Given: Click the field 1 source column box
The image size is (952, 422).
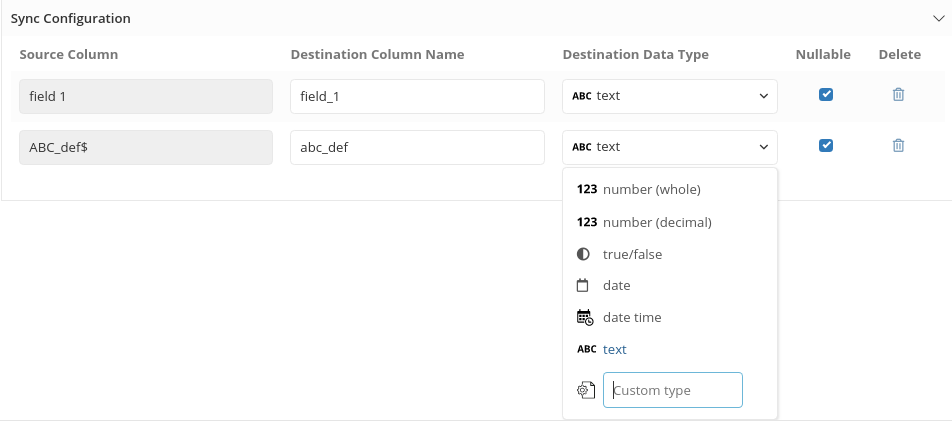Looking at the screenshot, I should click(x=146, y=96).
